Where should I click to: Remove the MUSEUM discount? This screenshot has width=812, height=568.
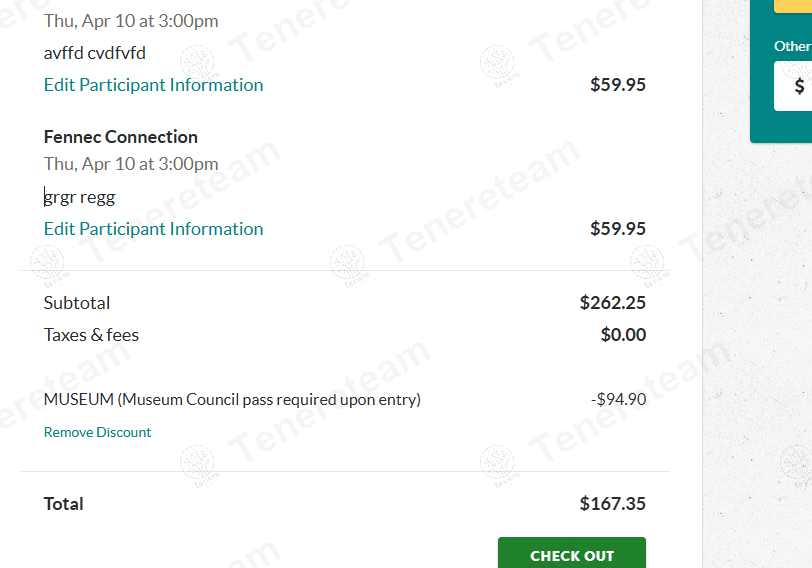[97, 432]
